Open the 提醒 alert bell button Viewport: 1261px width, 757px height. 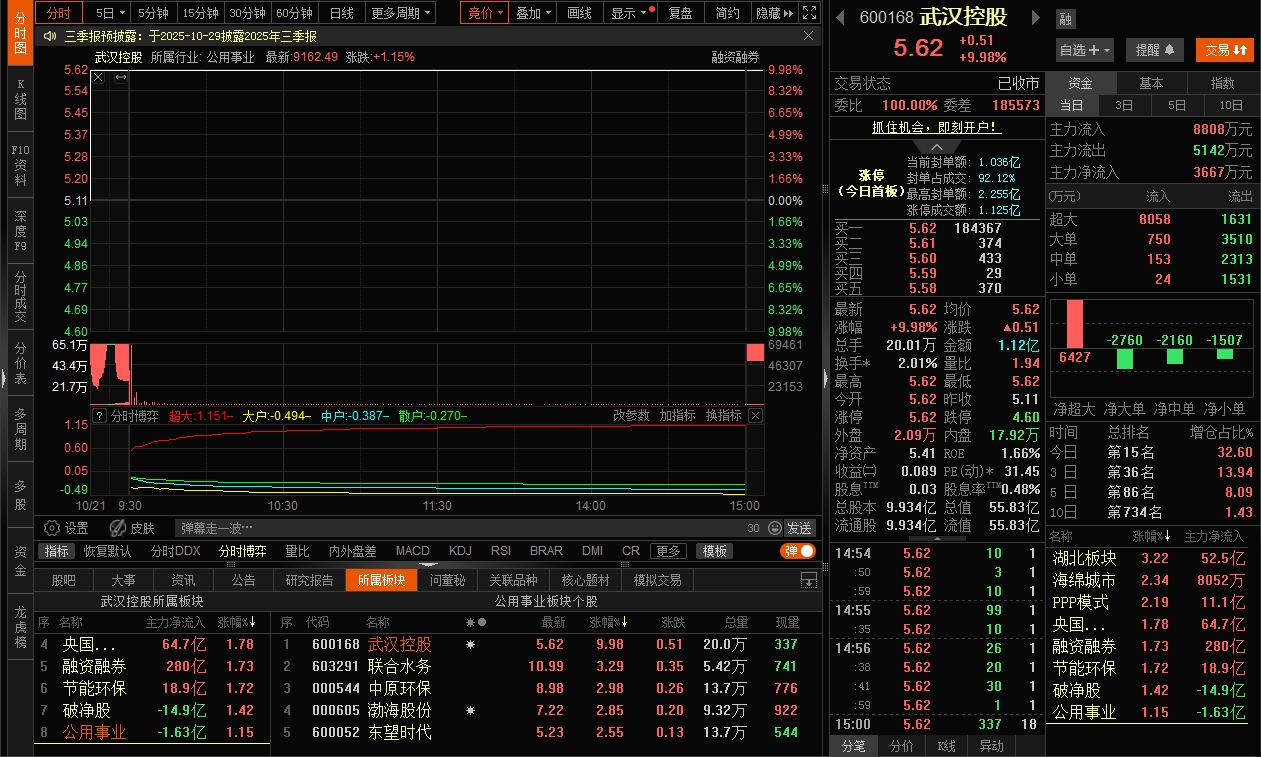coord(1155,50)
